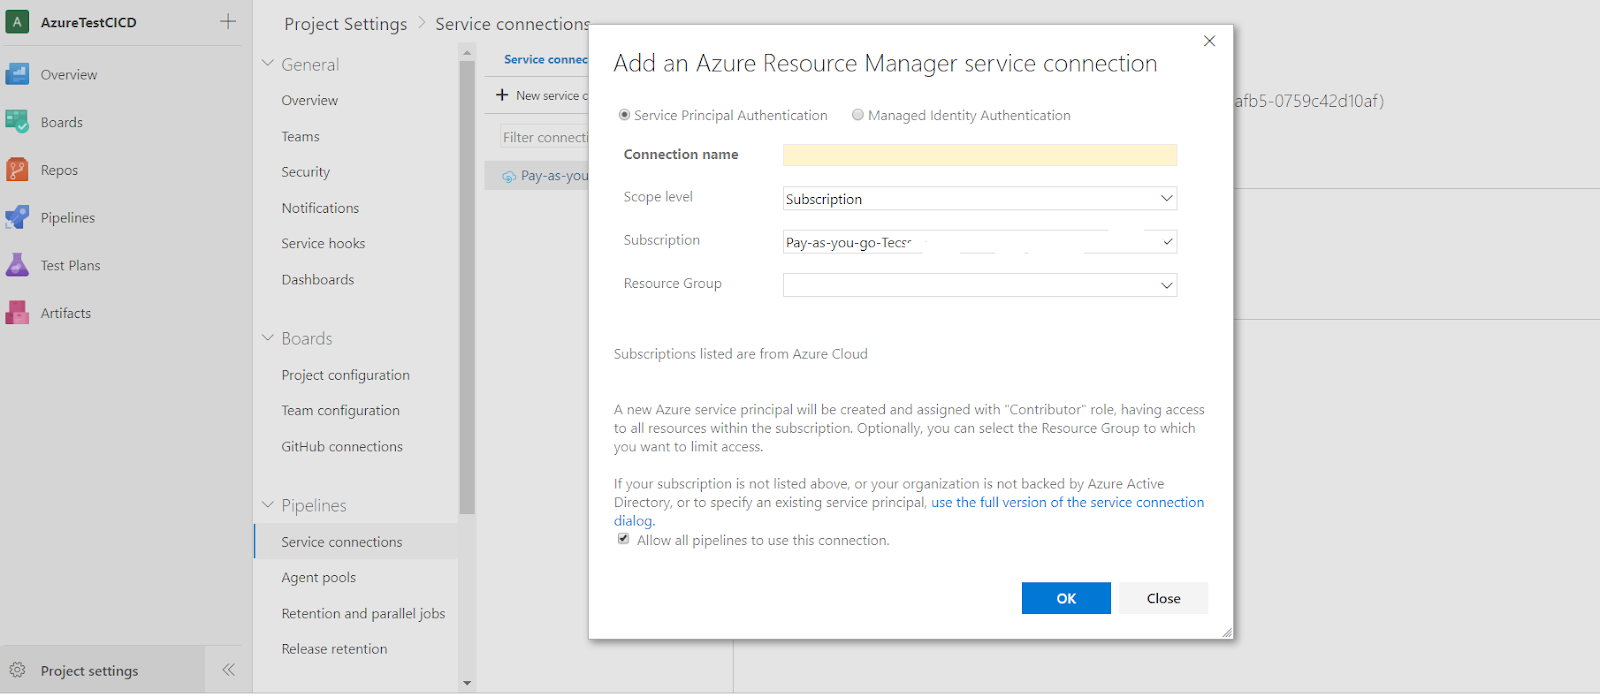Open the Scope level dropdown

[979, 198]
